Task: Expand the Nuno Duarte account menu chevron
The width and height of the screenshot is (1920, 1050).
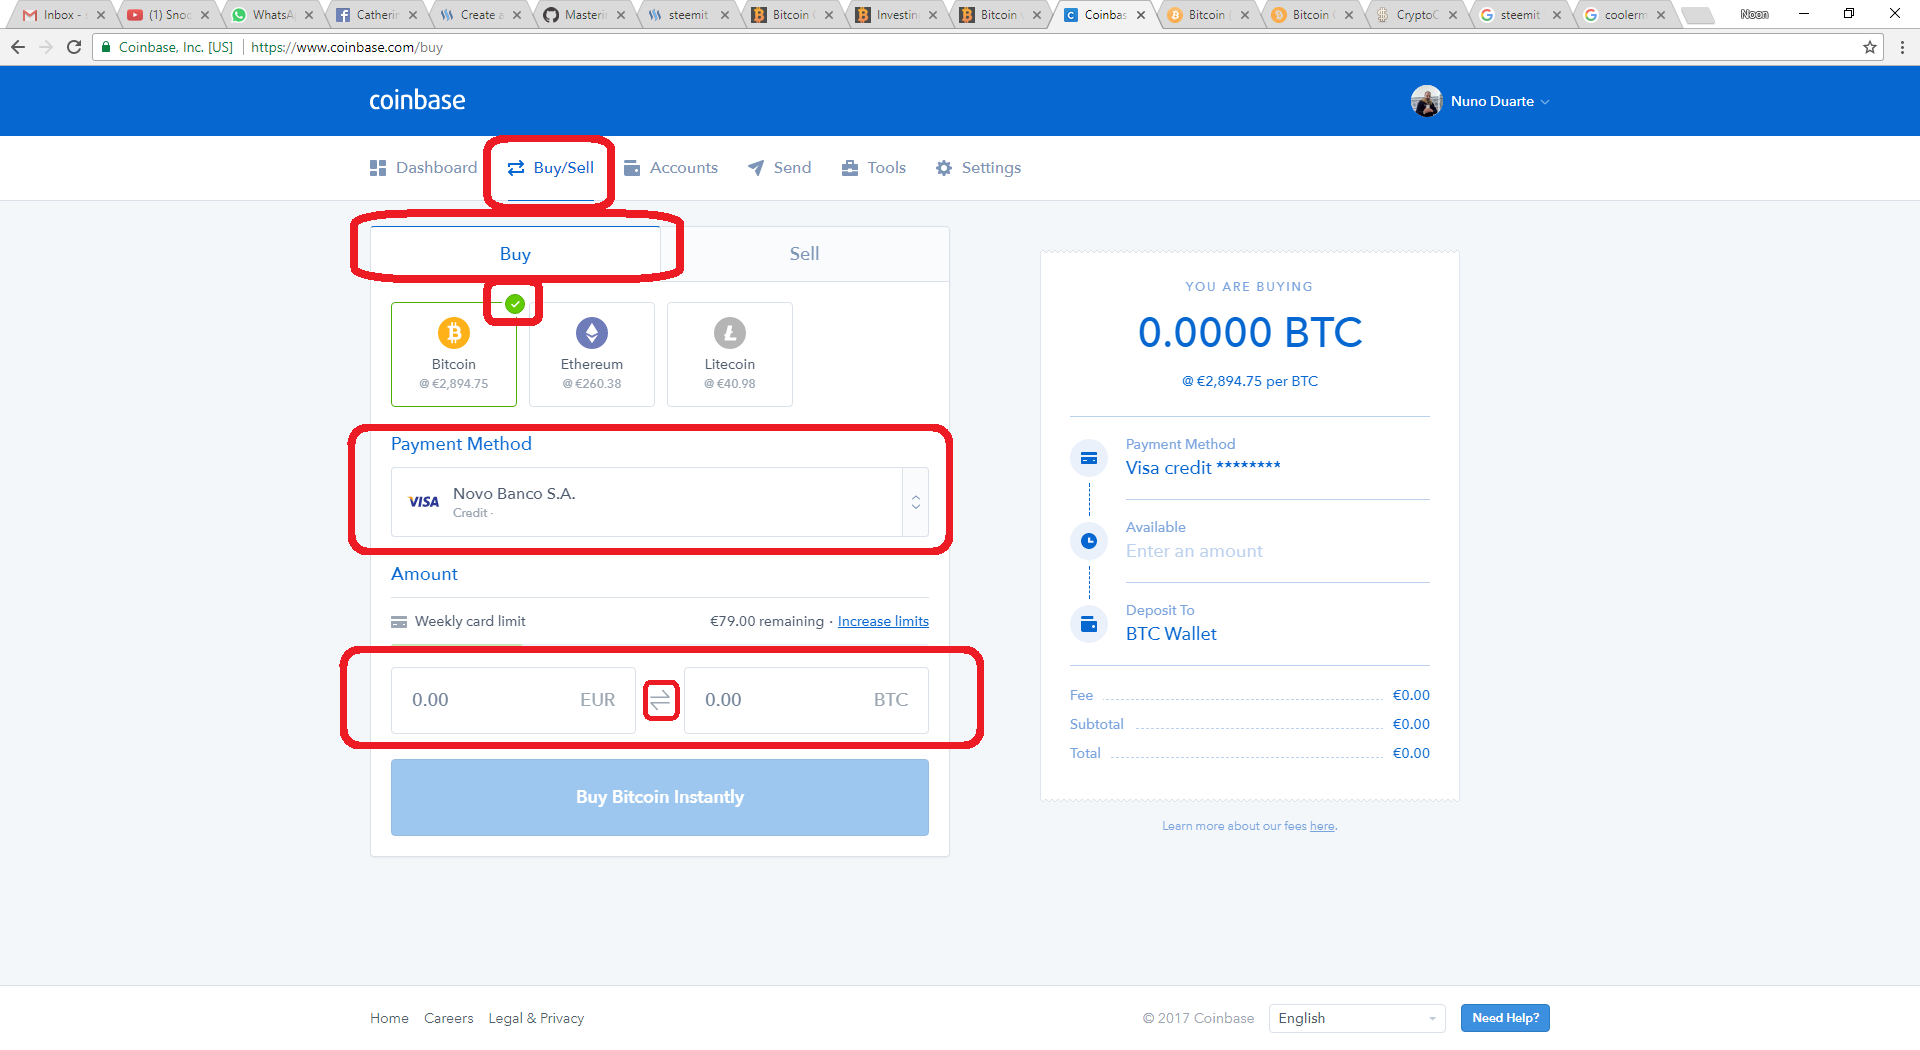Action: [1545, 102]
